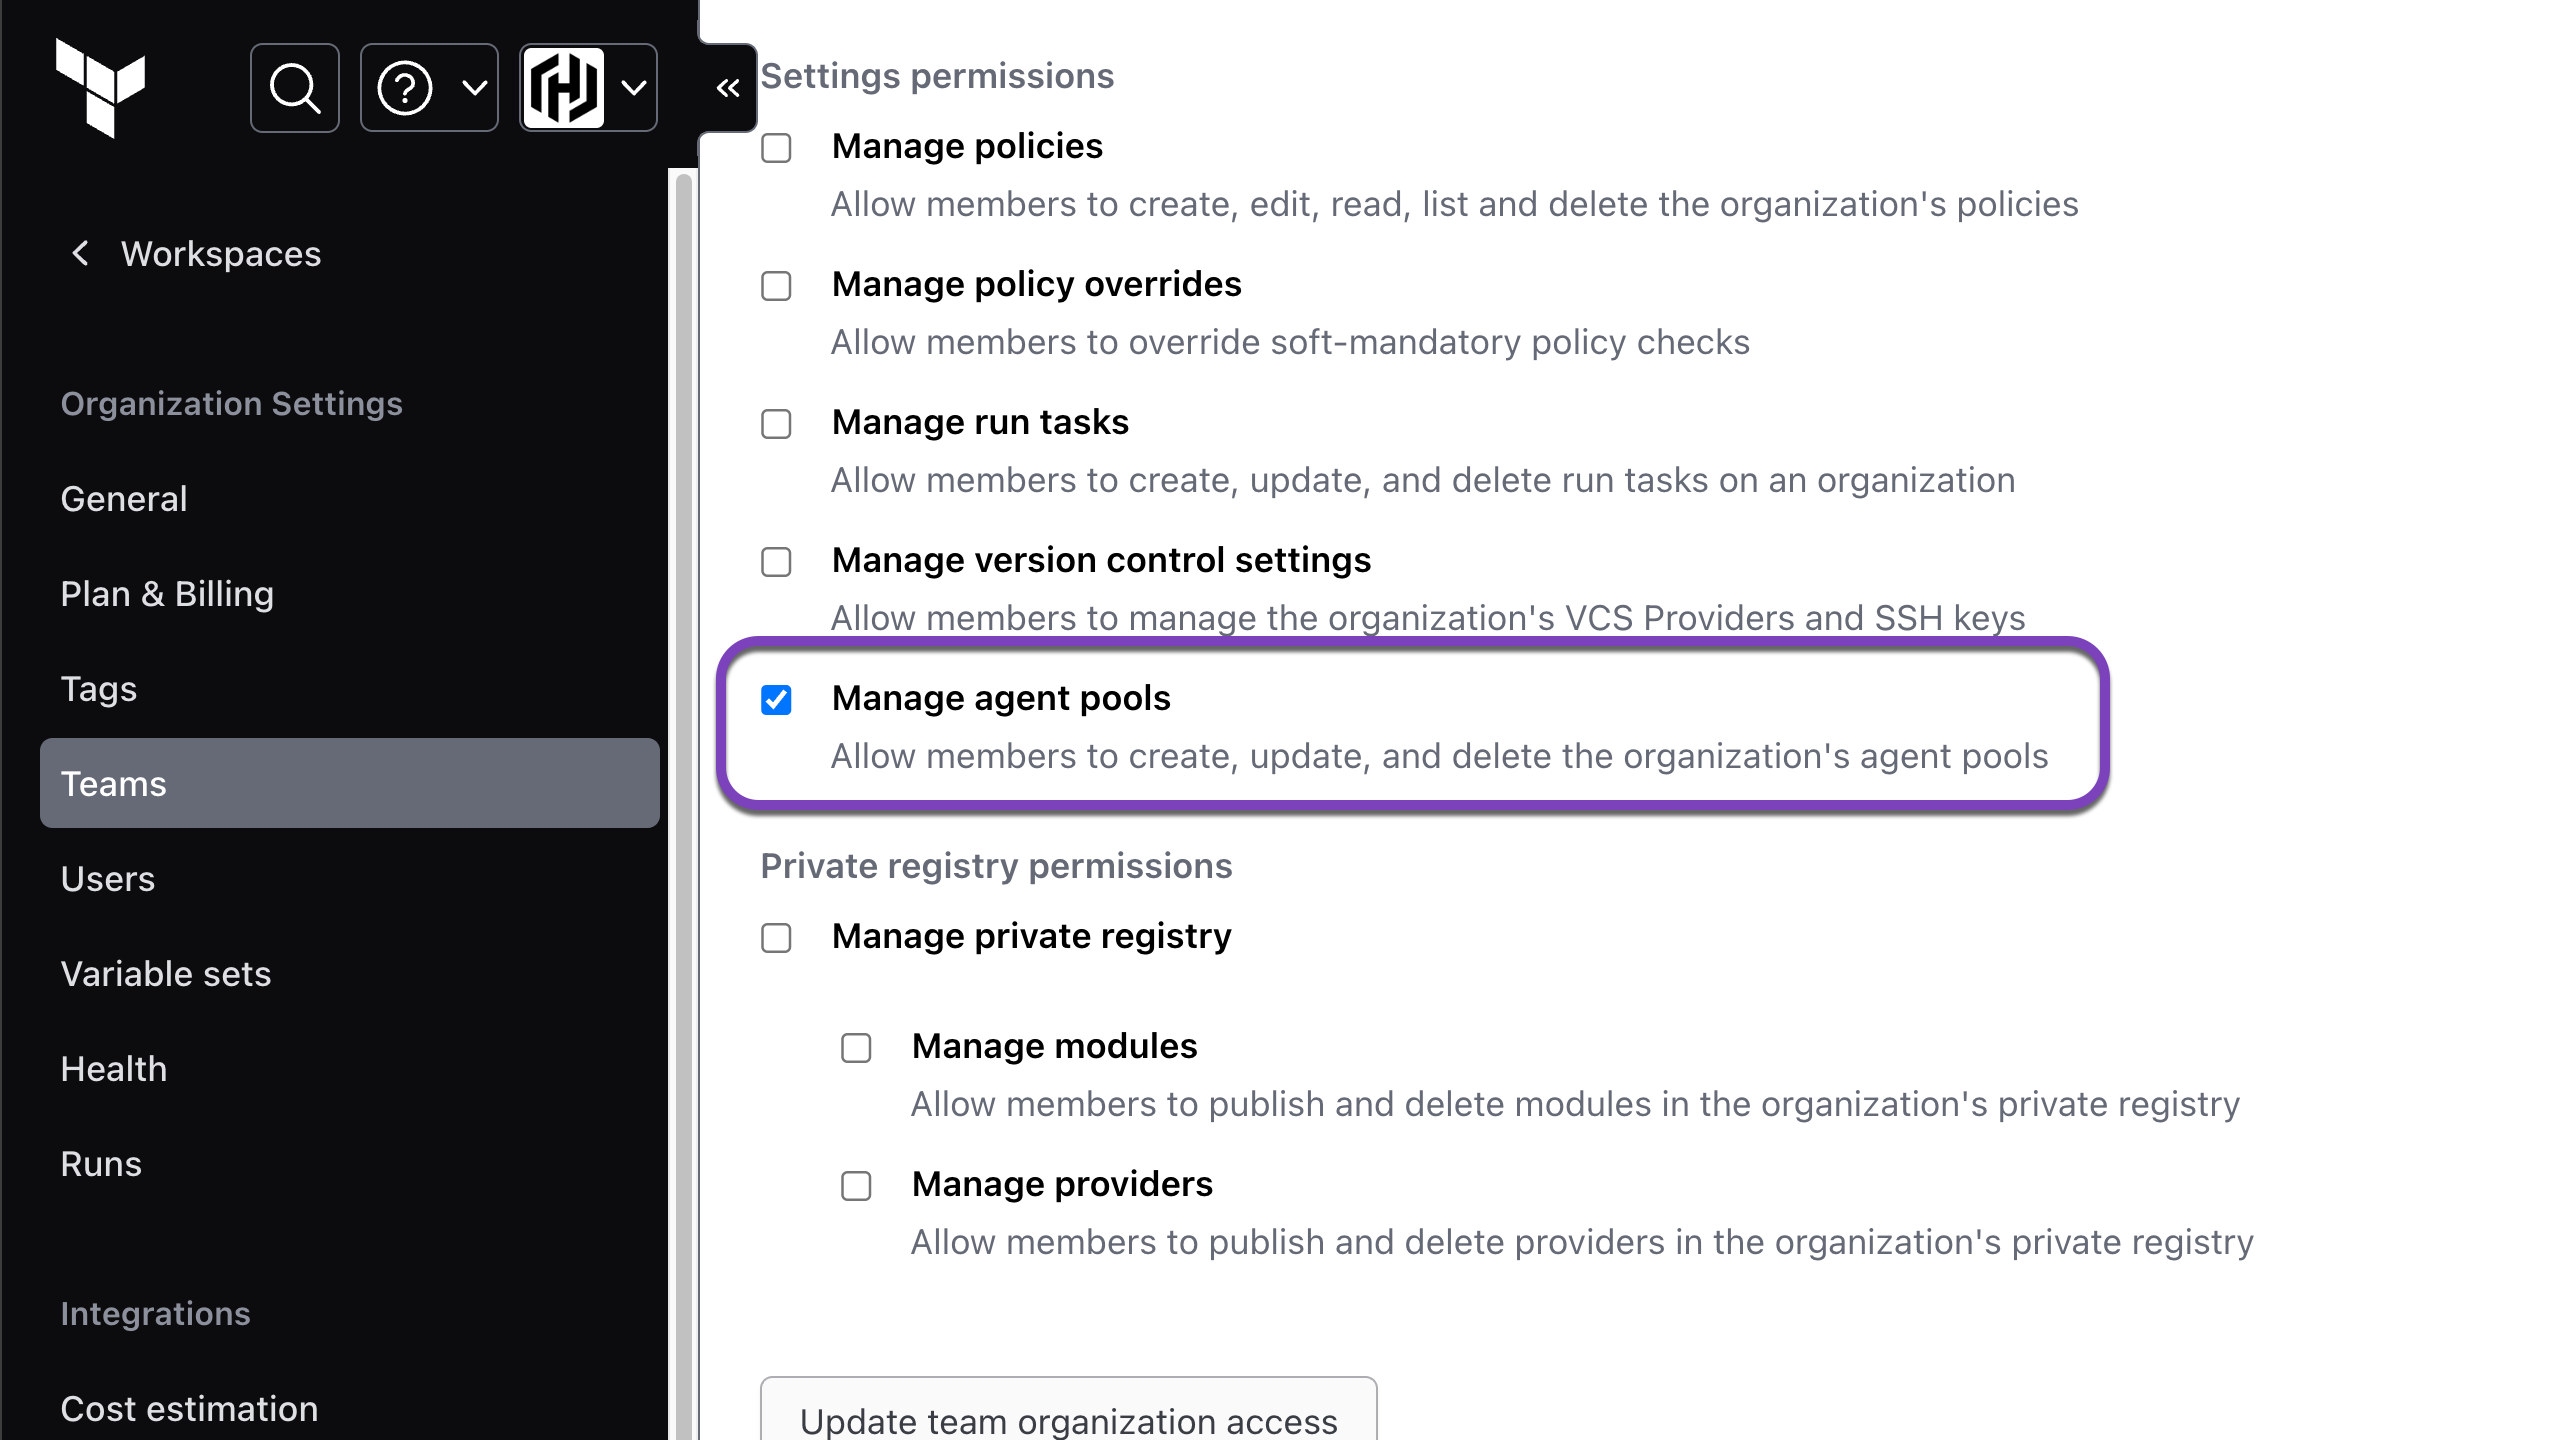Click the HashiCorp organization avatar
The height and width of the screenshot is (1440, 2560).
click(x=564, y=88)
